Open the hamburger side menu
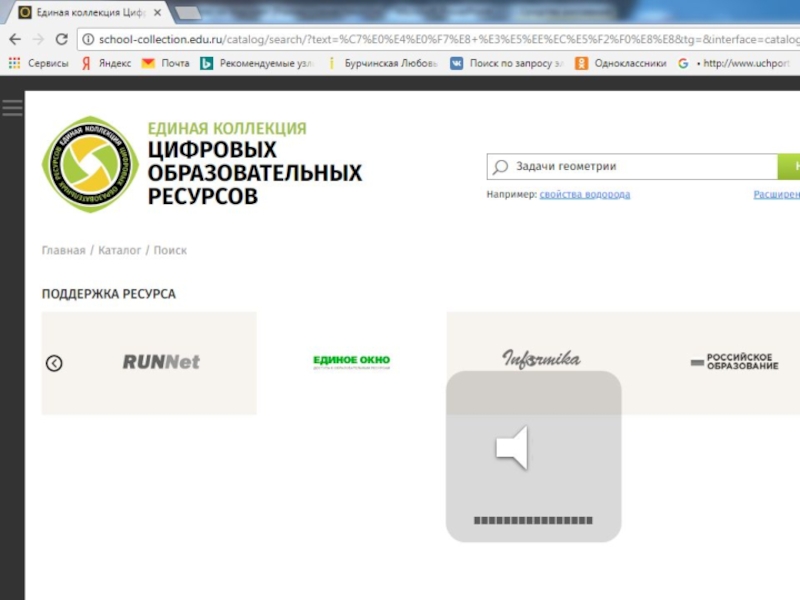The width and height of the screenshot is (800, 600). coord(12,108)
